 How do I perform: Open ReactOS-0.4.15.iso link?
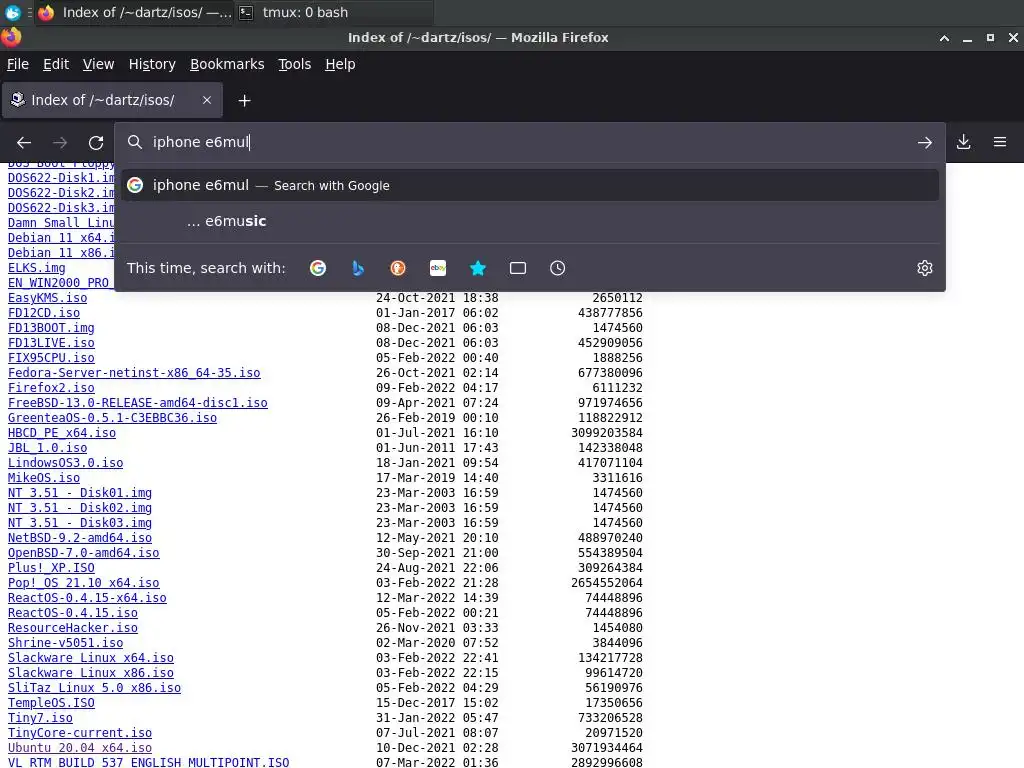(72, 613)
